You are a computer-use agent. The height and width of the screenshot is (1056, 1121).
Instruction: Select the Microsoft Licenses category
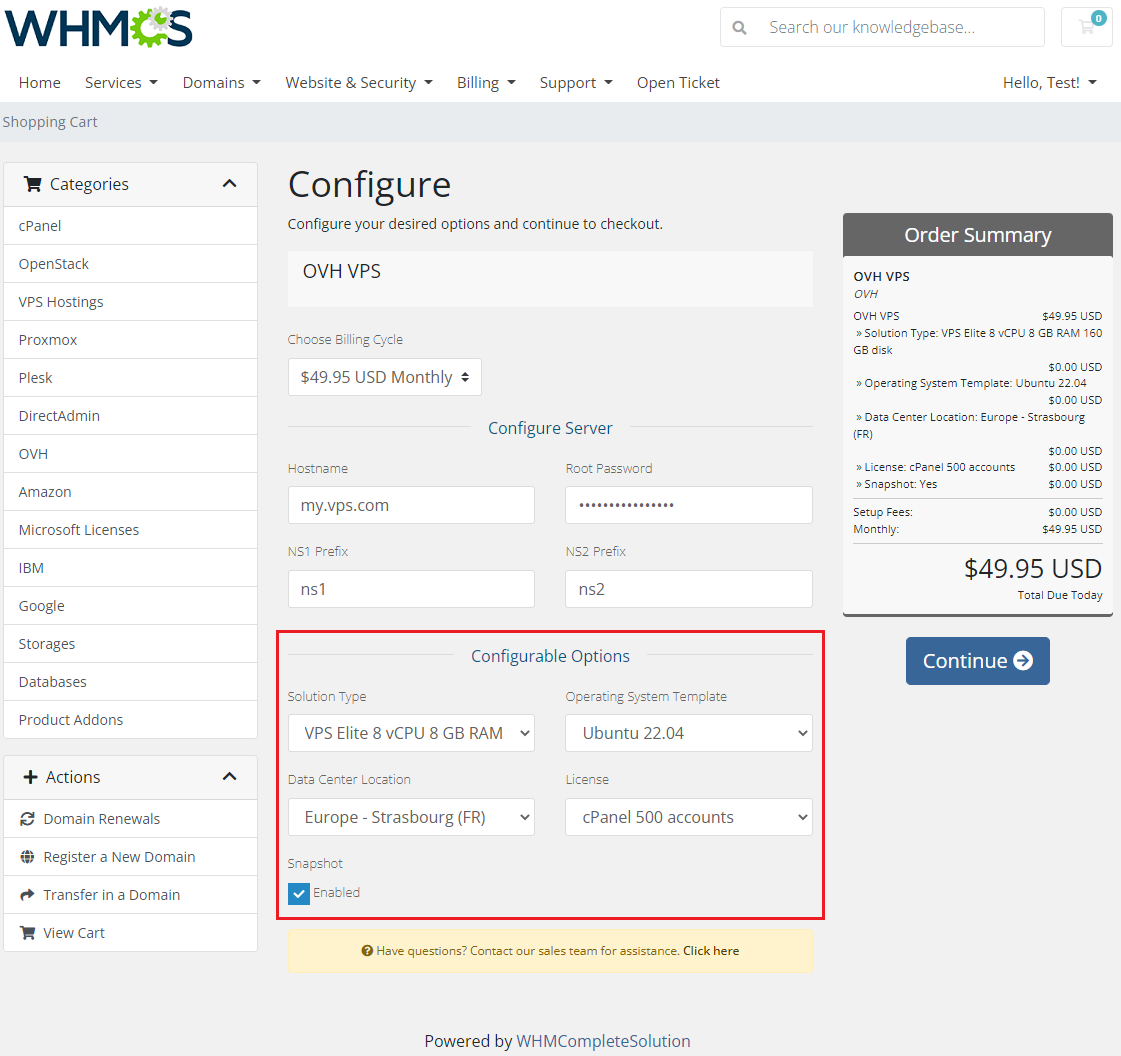[x=130, y=530]
